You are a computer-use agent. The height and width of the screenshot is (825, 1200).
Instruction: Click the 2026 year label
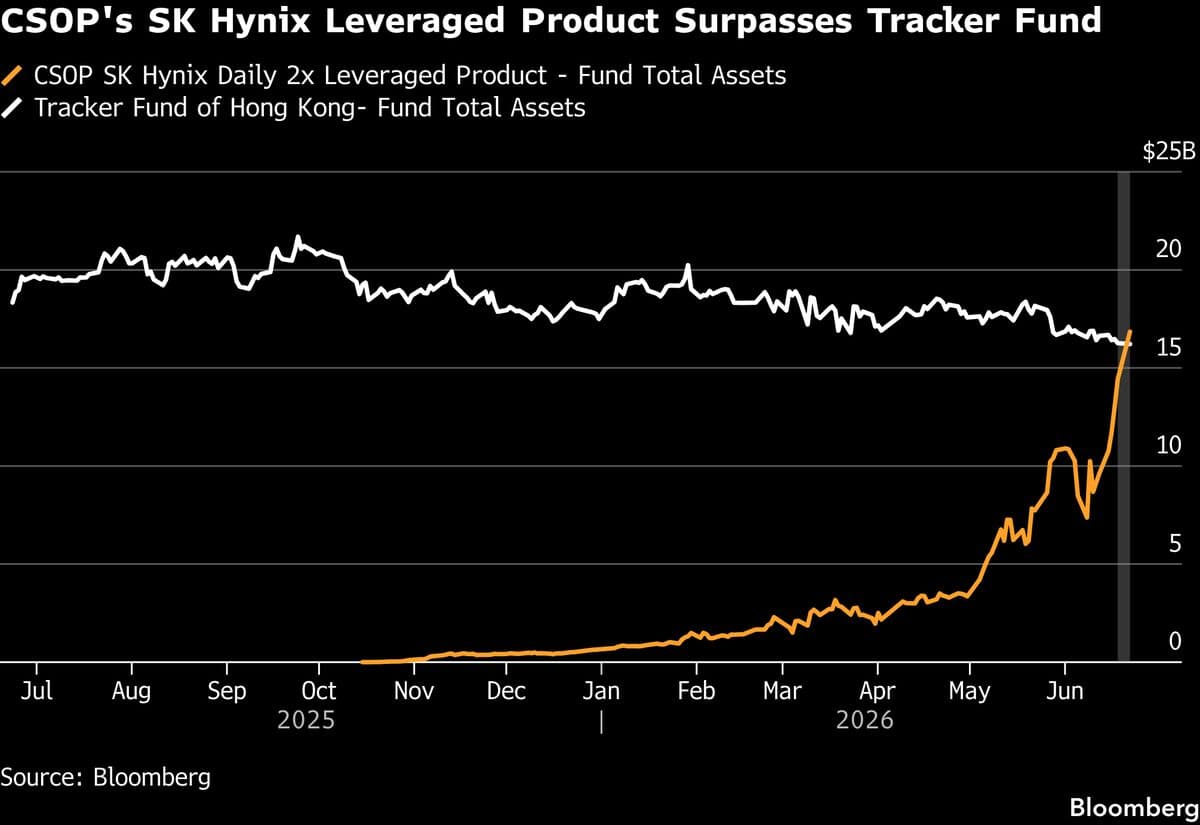coord(866,720)
